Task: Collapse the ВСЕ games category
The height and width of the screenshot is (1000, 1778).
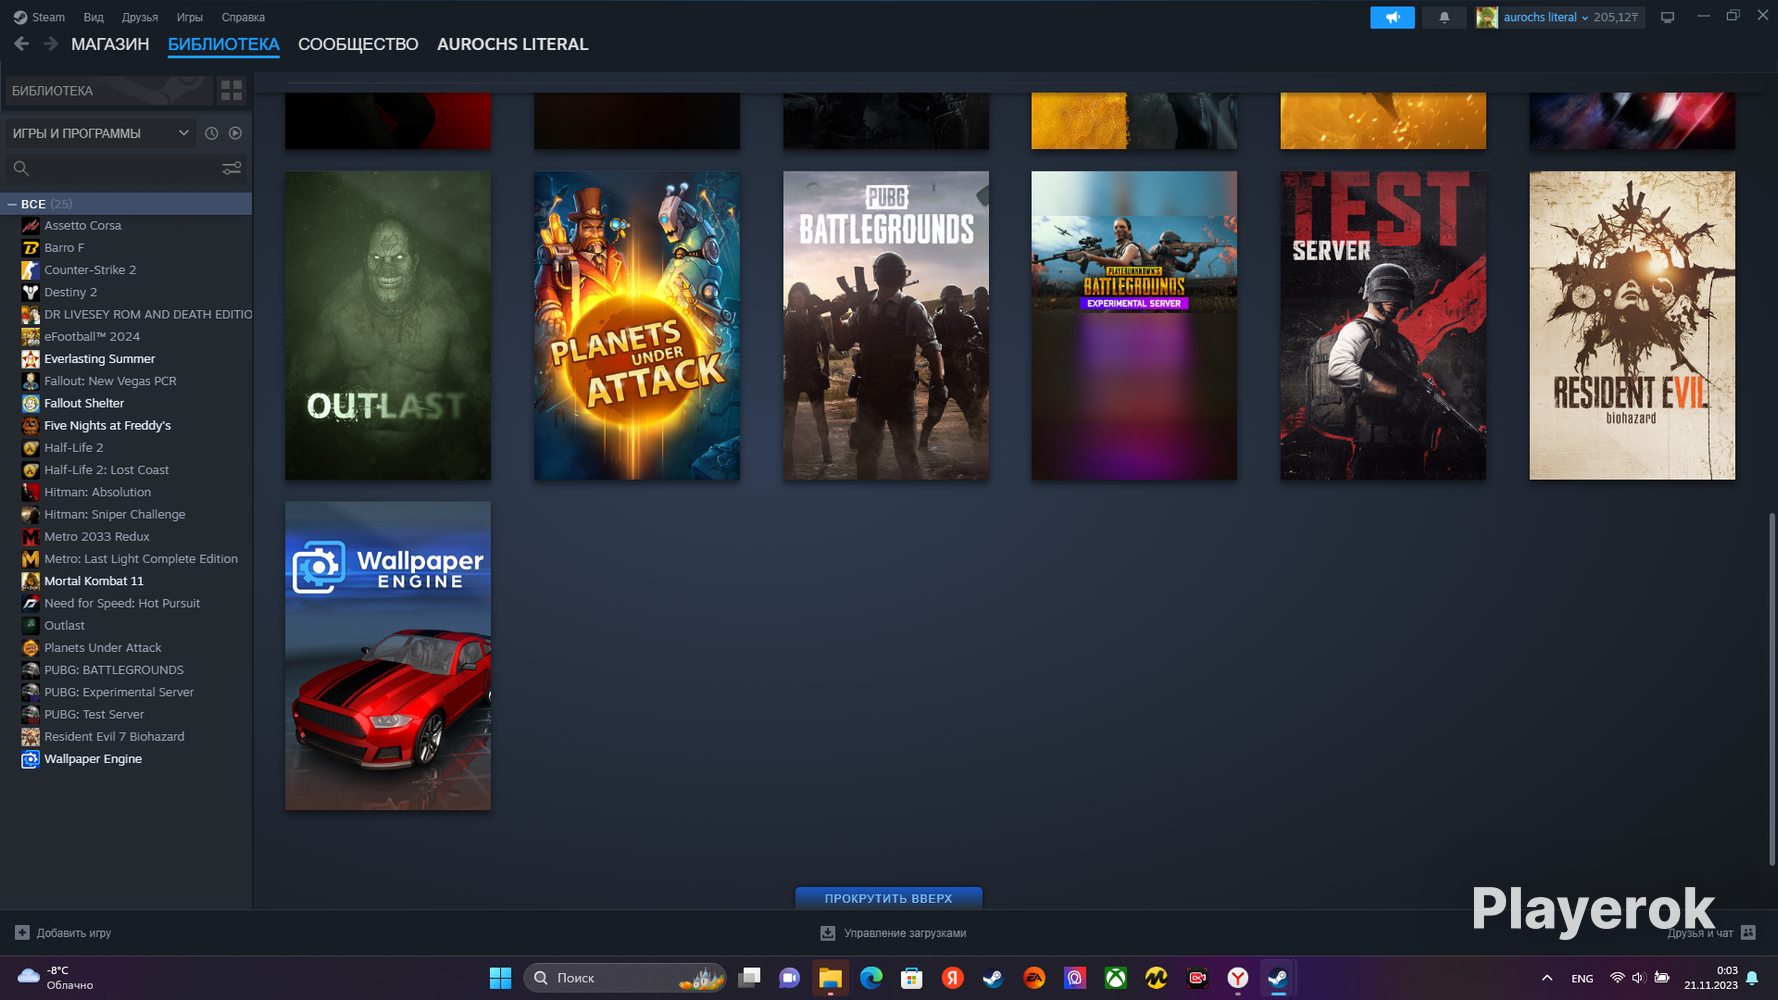Action: (12, 204)
